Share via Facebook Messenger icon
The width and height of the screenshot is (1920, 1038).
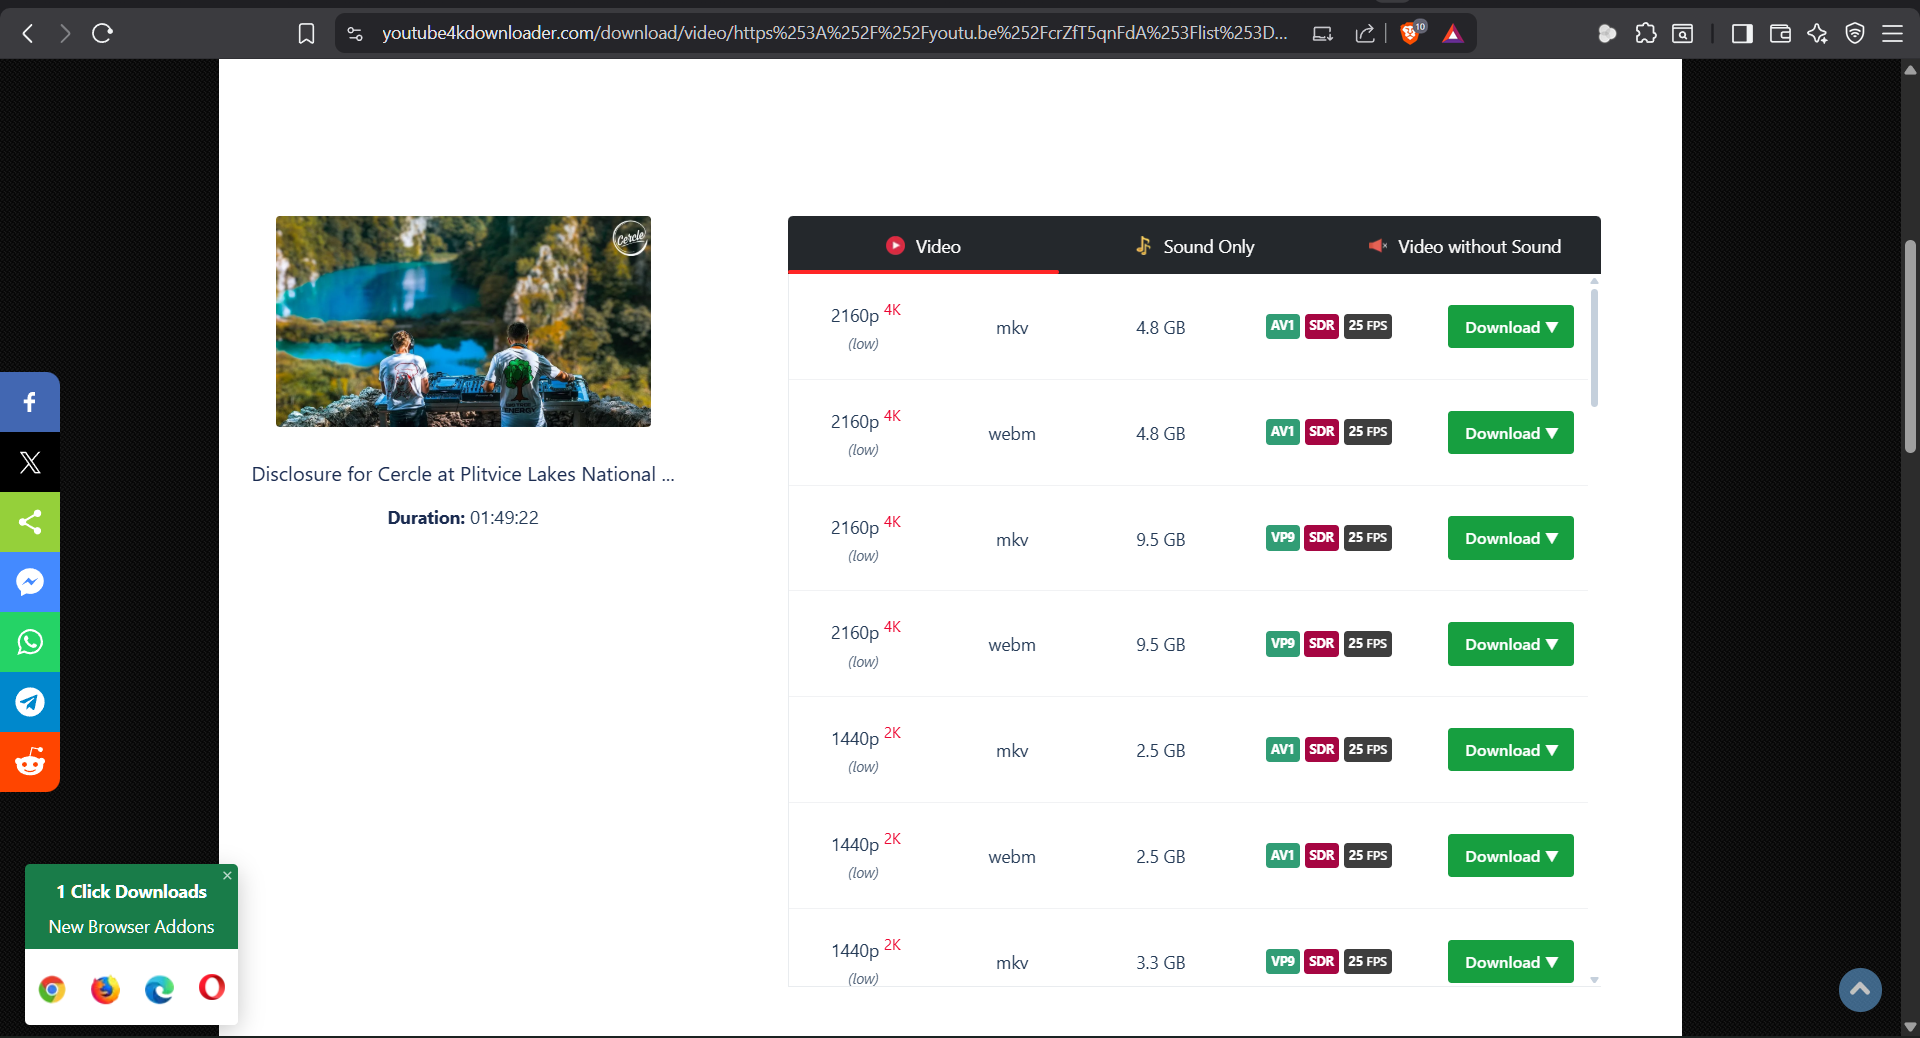(29, 582)
